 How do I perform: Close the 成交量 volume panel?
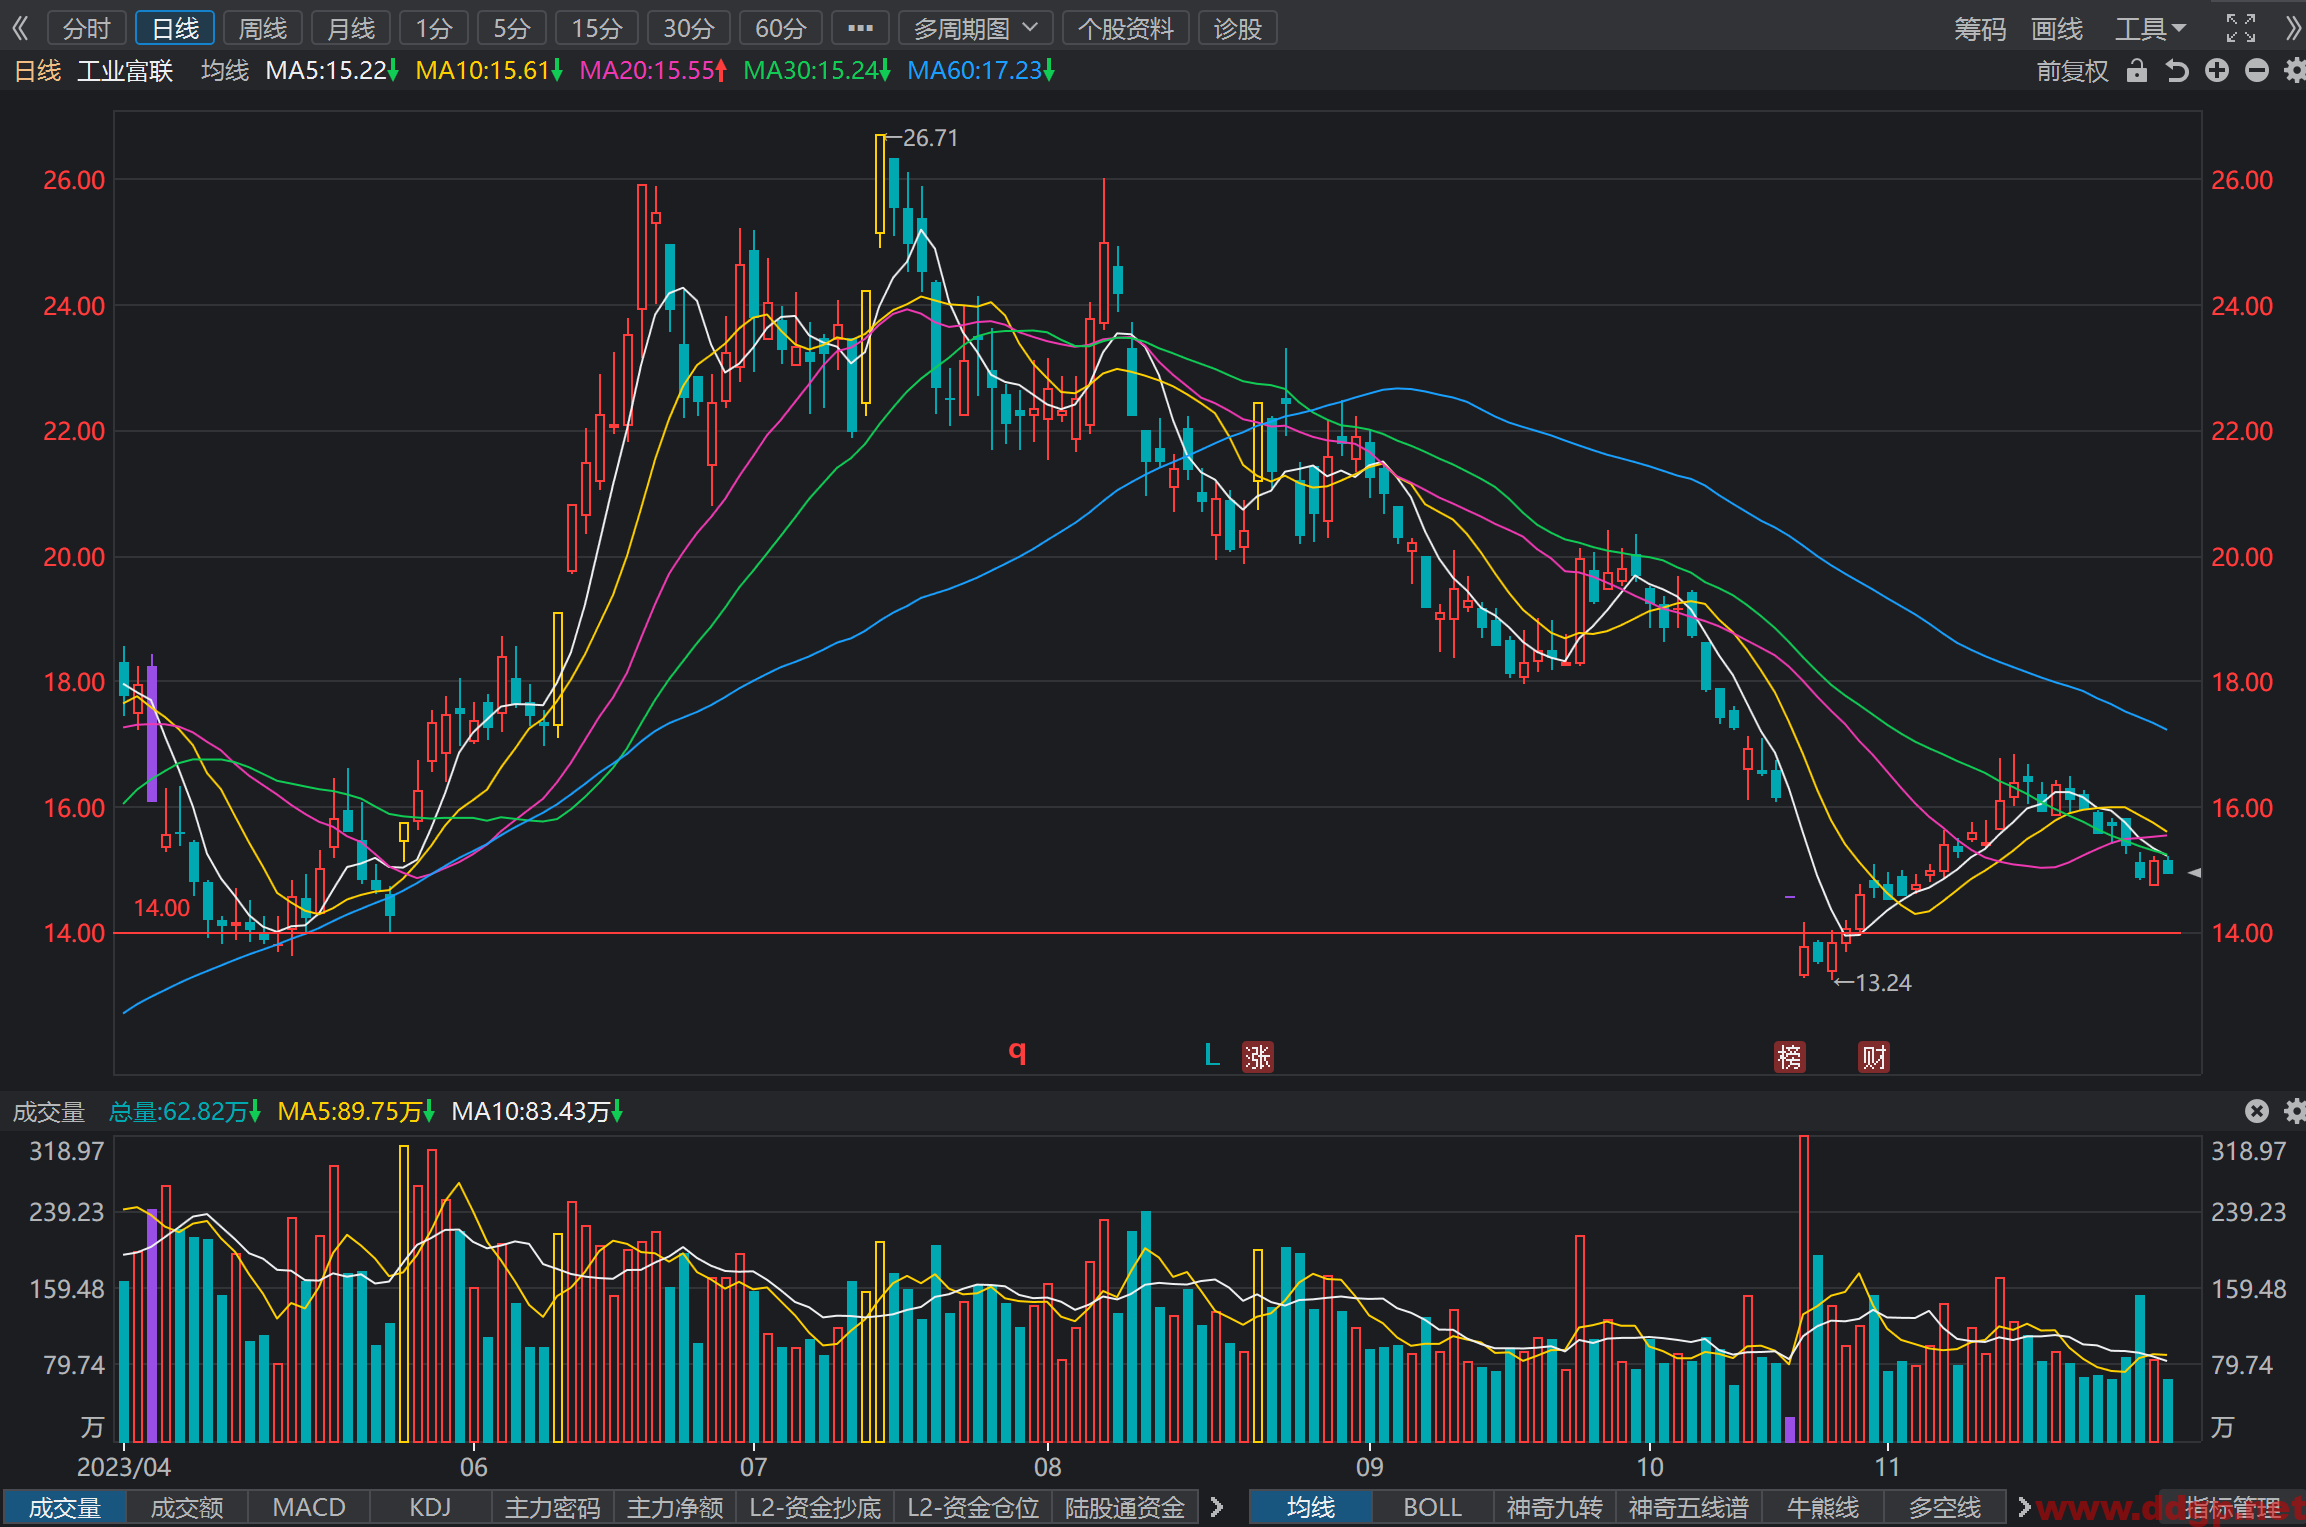(2257, 1111)
